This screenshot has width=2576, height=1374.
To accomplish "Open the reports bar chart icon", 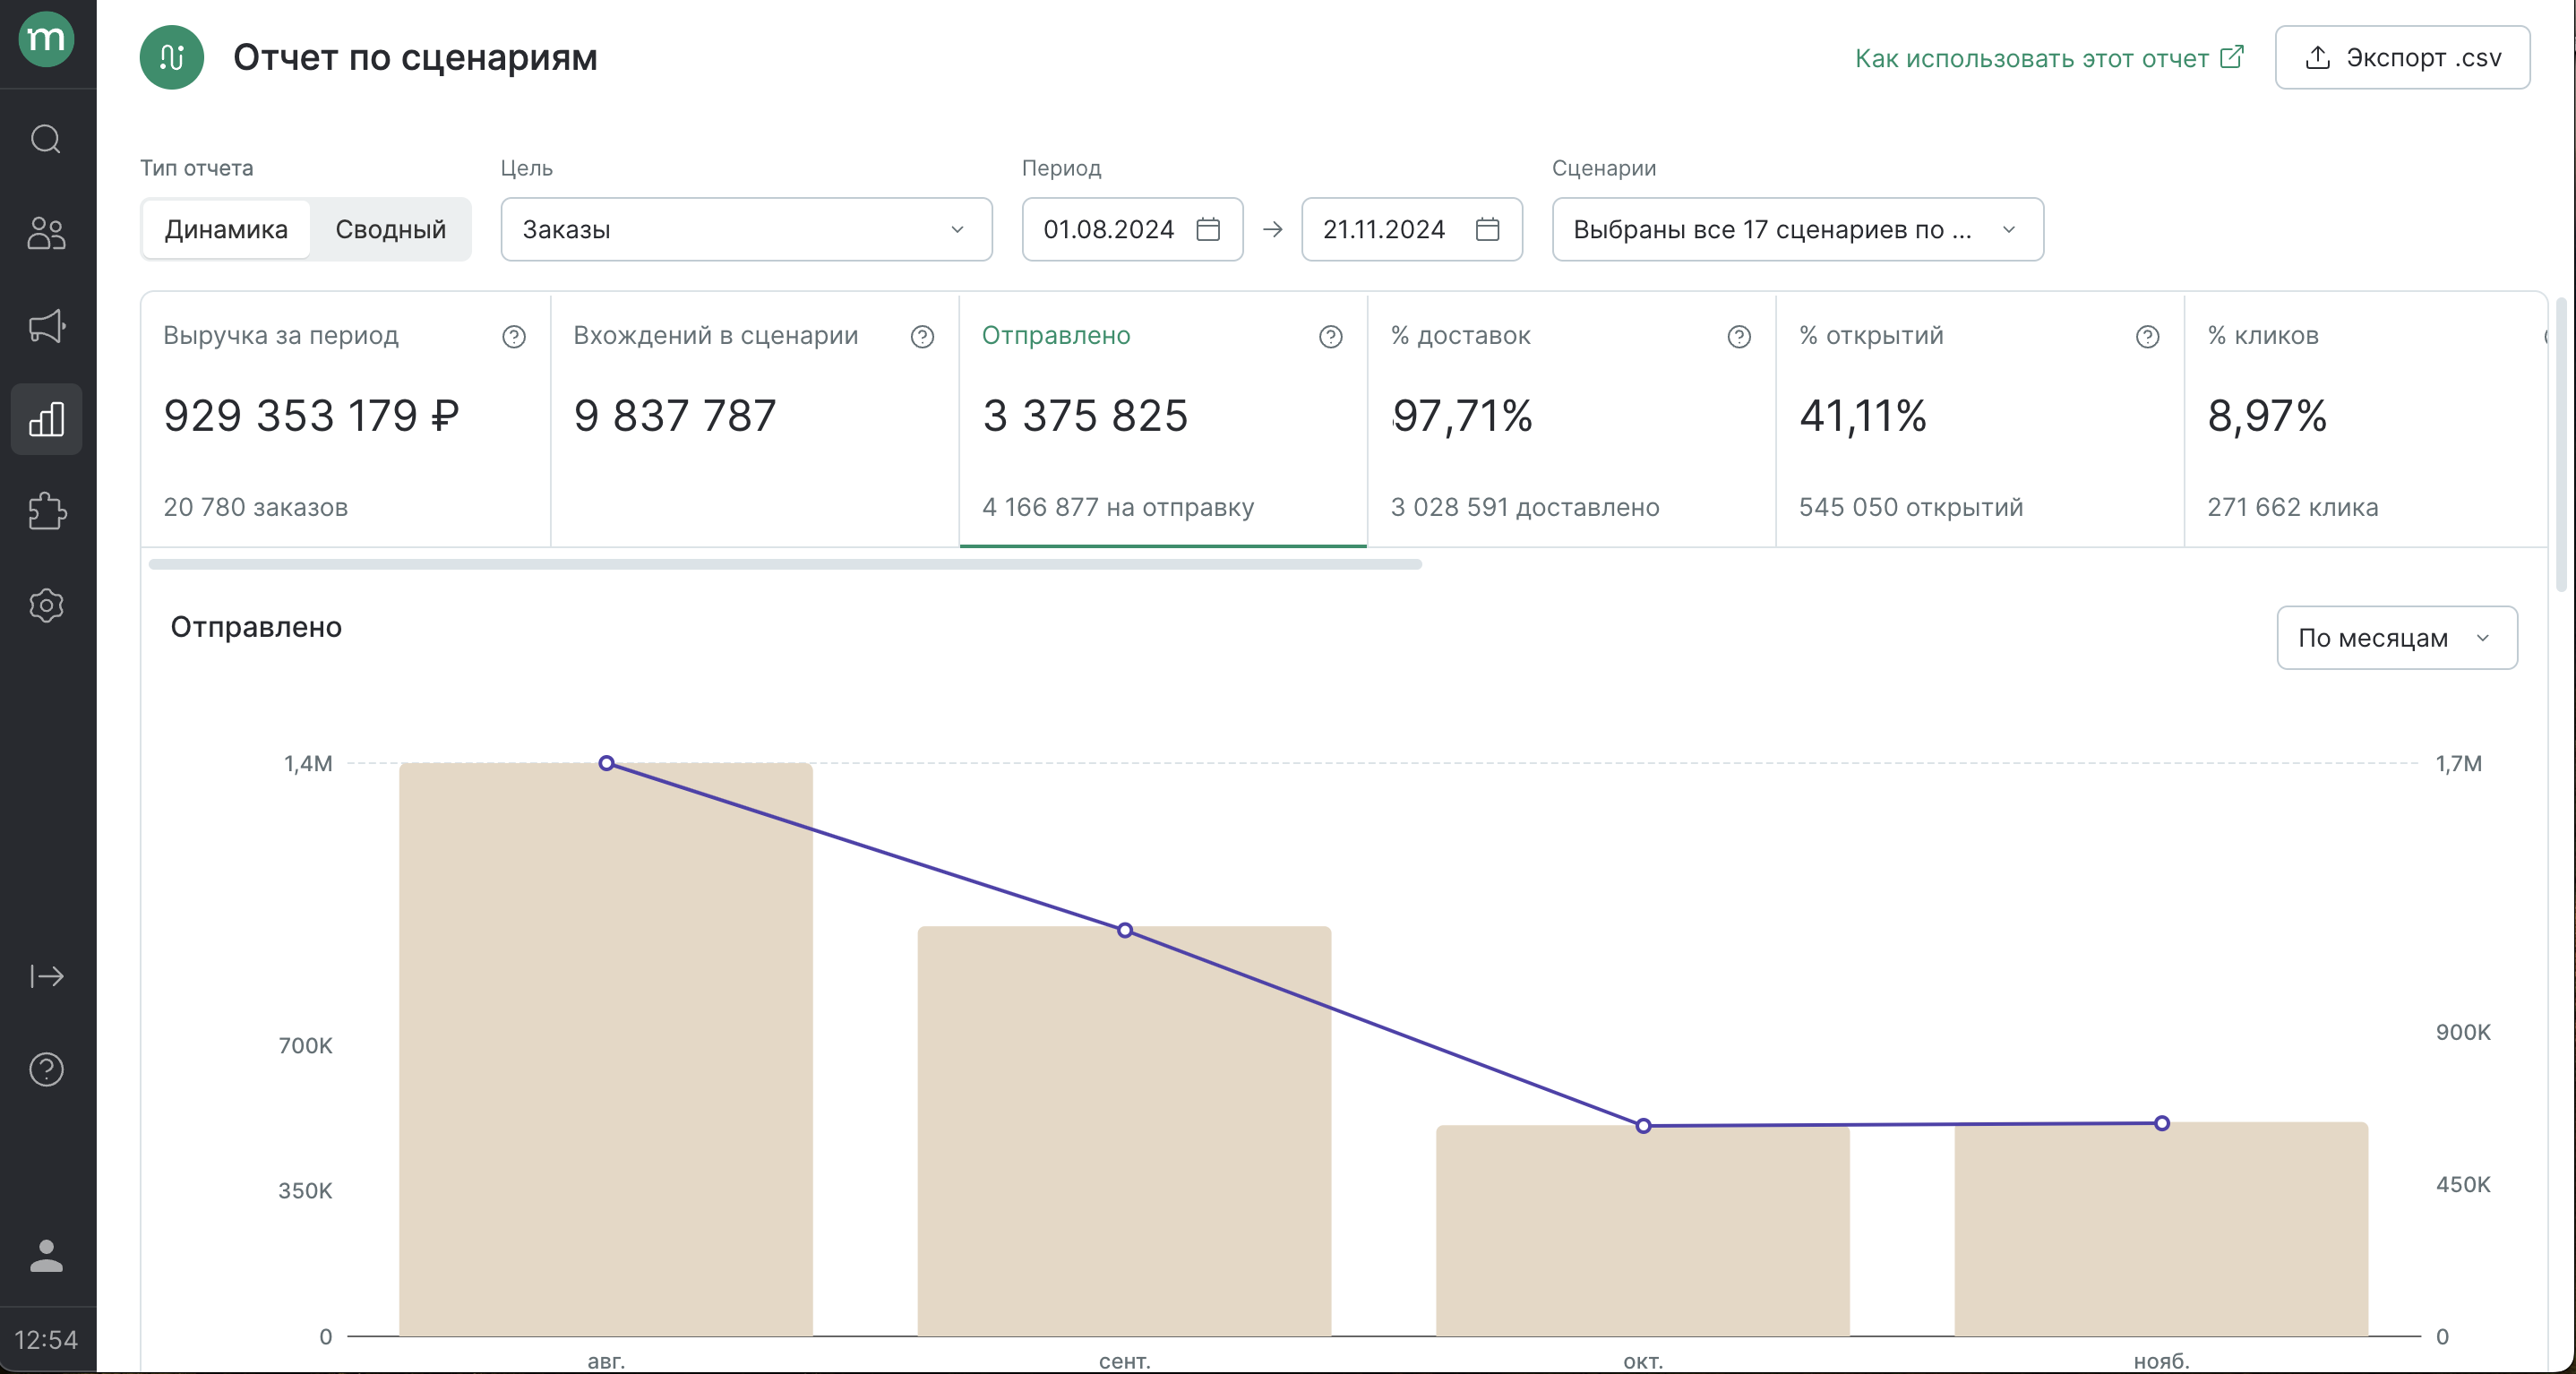I will tap(46, 419).
